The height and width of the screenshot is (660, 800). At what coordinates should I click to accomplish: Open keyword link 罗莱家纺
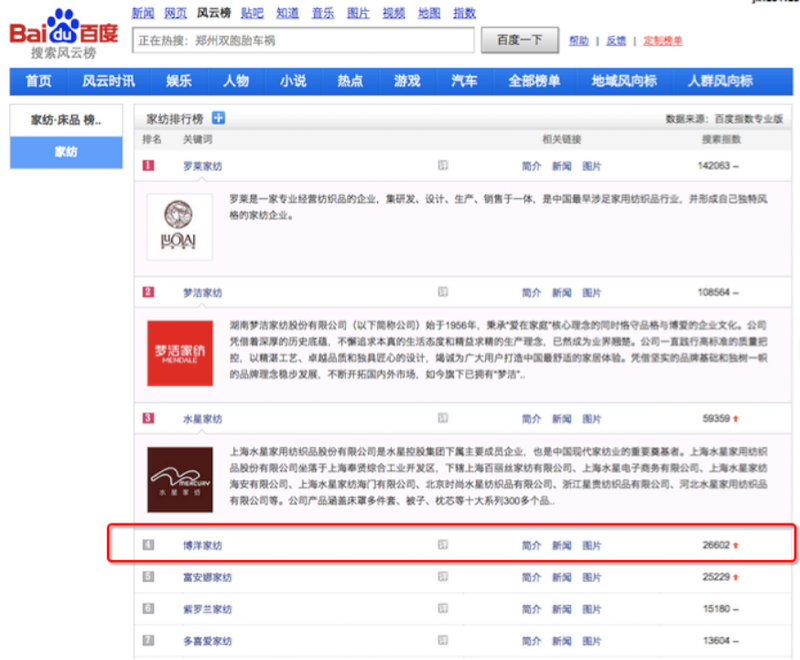coord(203,166)
